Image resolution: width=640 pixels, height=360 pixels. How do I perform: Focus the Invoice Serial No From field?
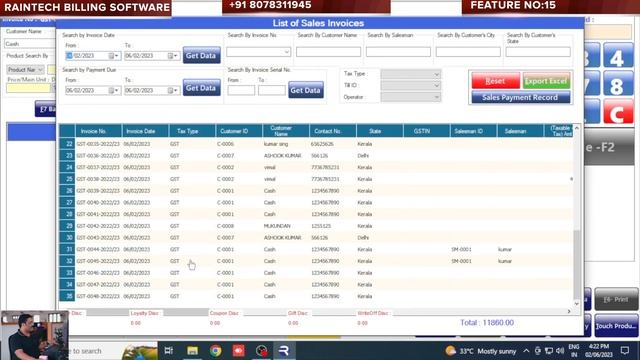tap(241, 90)
